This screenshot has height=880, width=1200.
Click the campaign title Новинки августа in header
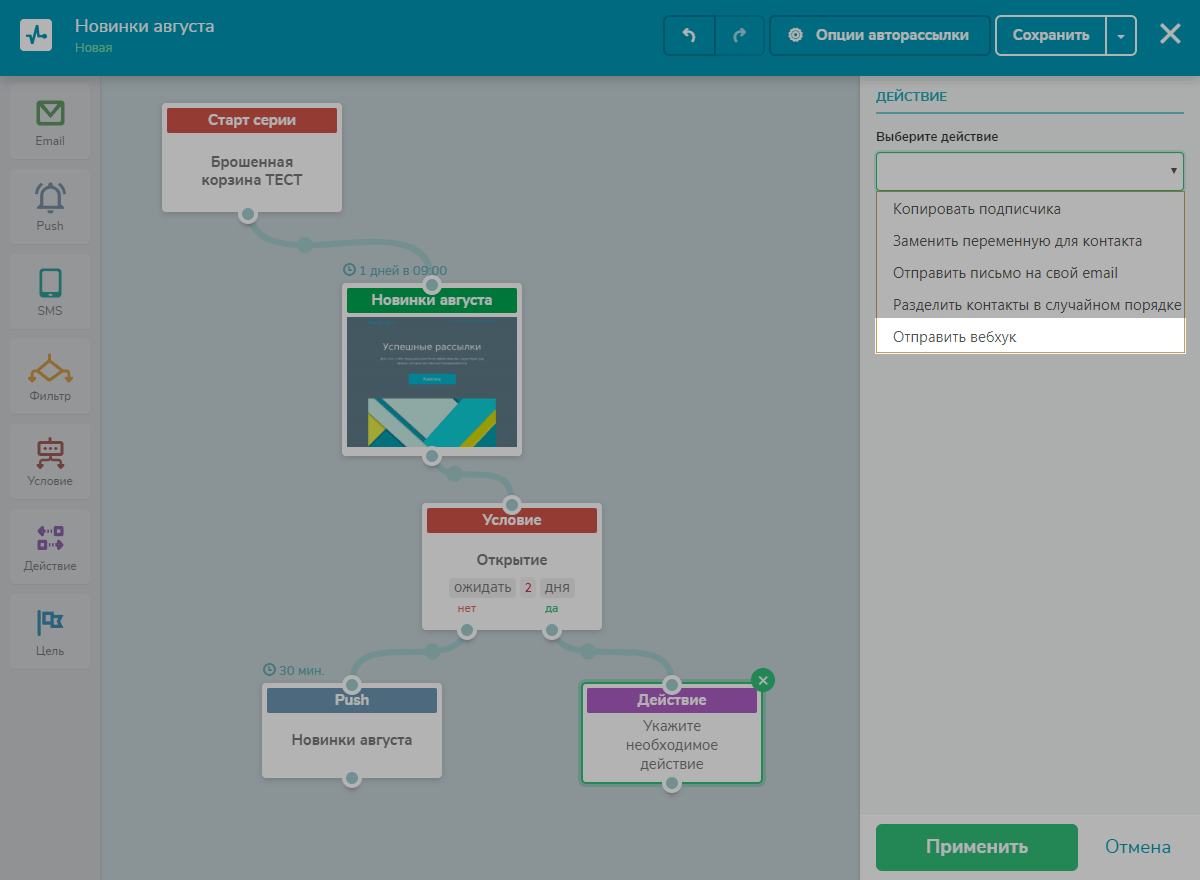coord(144,25)
